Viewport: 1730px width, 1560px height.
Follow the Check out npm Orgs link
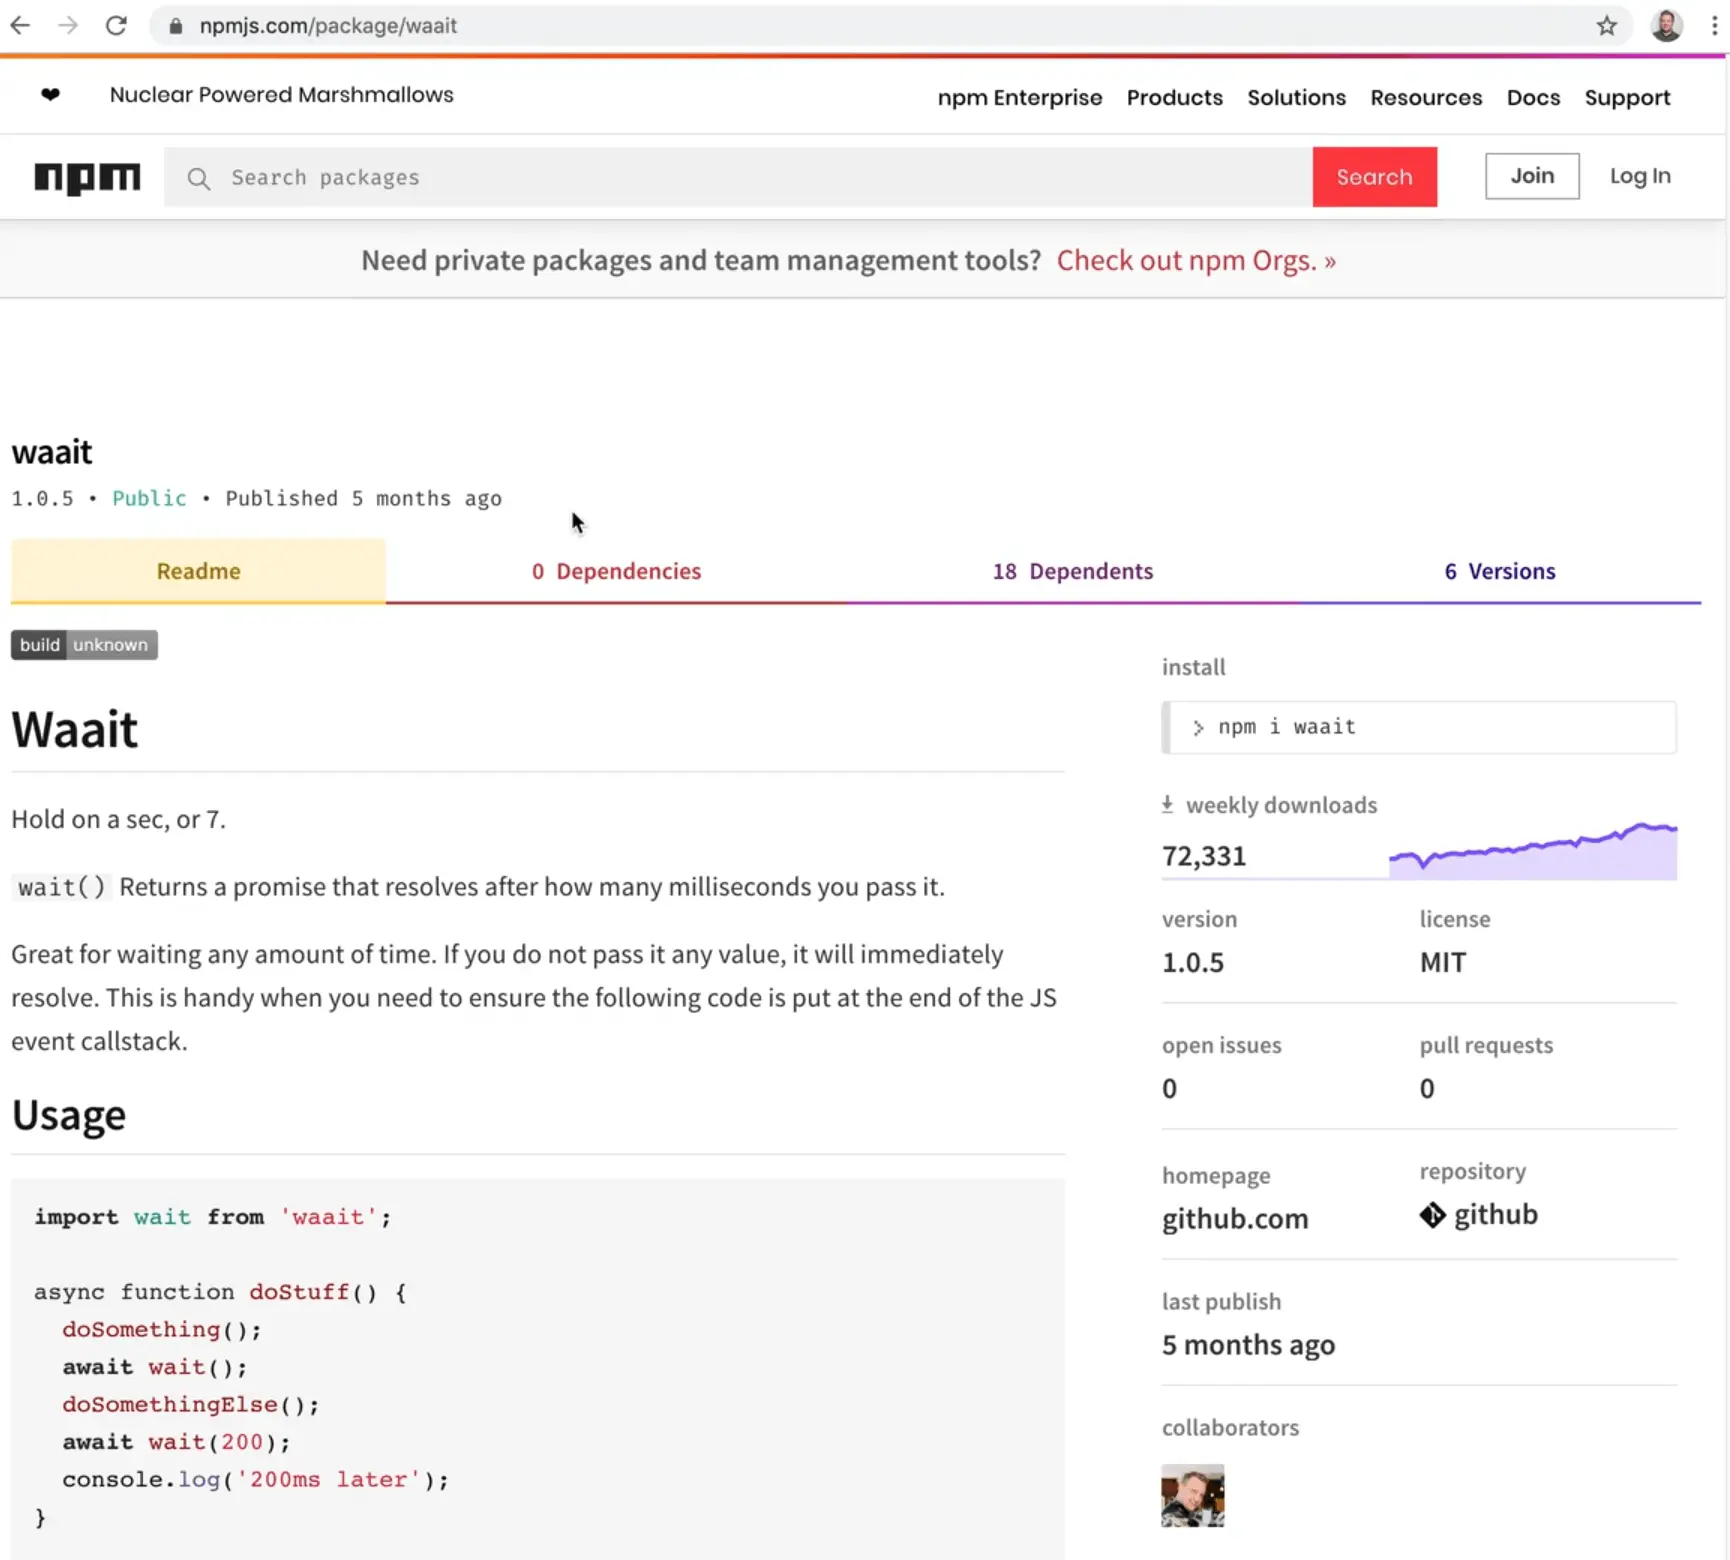[x=1195, y=260]
